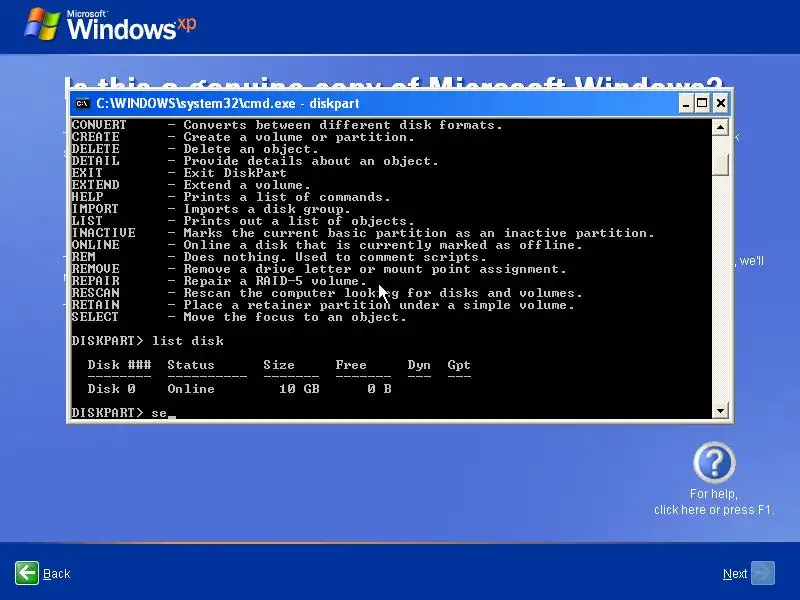Screen dimensions: 800x600
Task: Click the IMPORT command line
Action: pos(211,209)
